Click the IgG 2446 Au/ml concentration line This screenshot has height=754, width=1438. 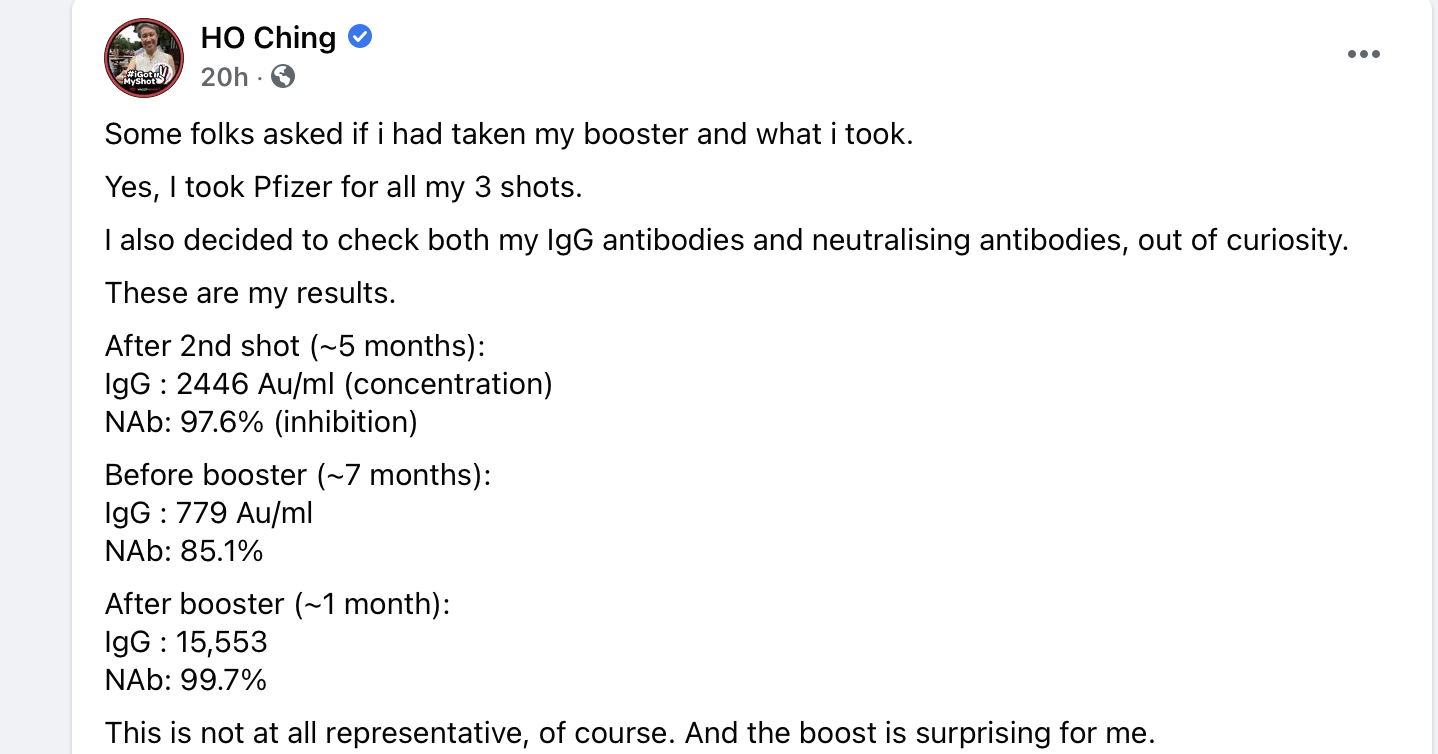[328, 384]
